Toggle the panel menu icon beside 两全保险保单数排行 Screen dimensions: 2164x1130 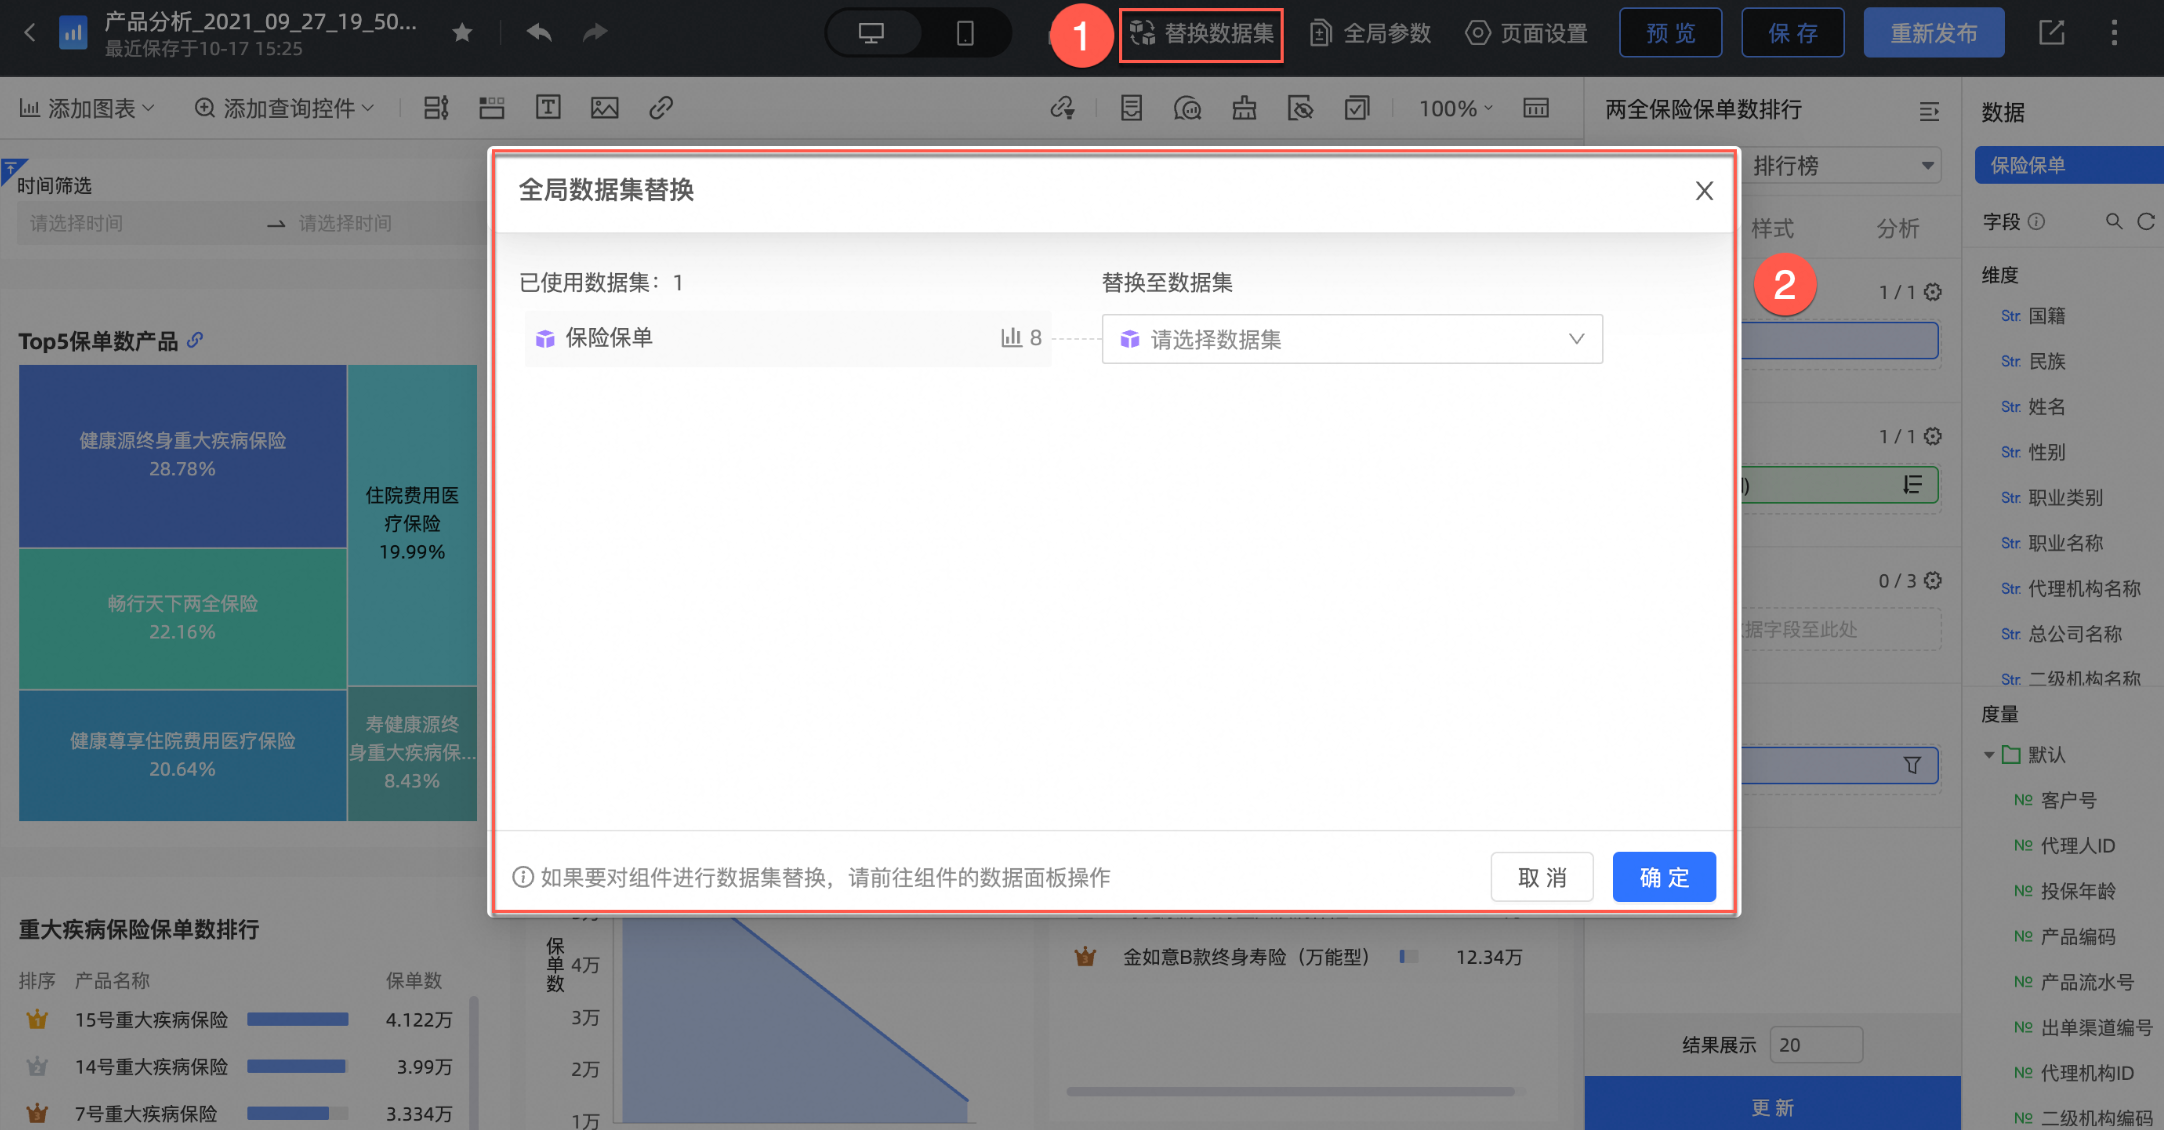pyautogui.click(x=1929, y=111)
